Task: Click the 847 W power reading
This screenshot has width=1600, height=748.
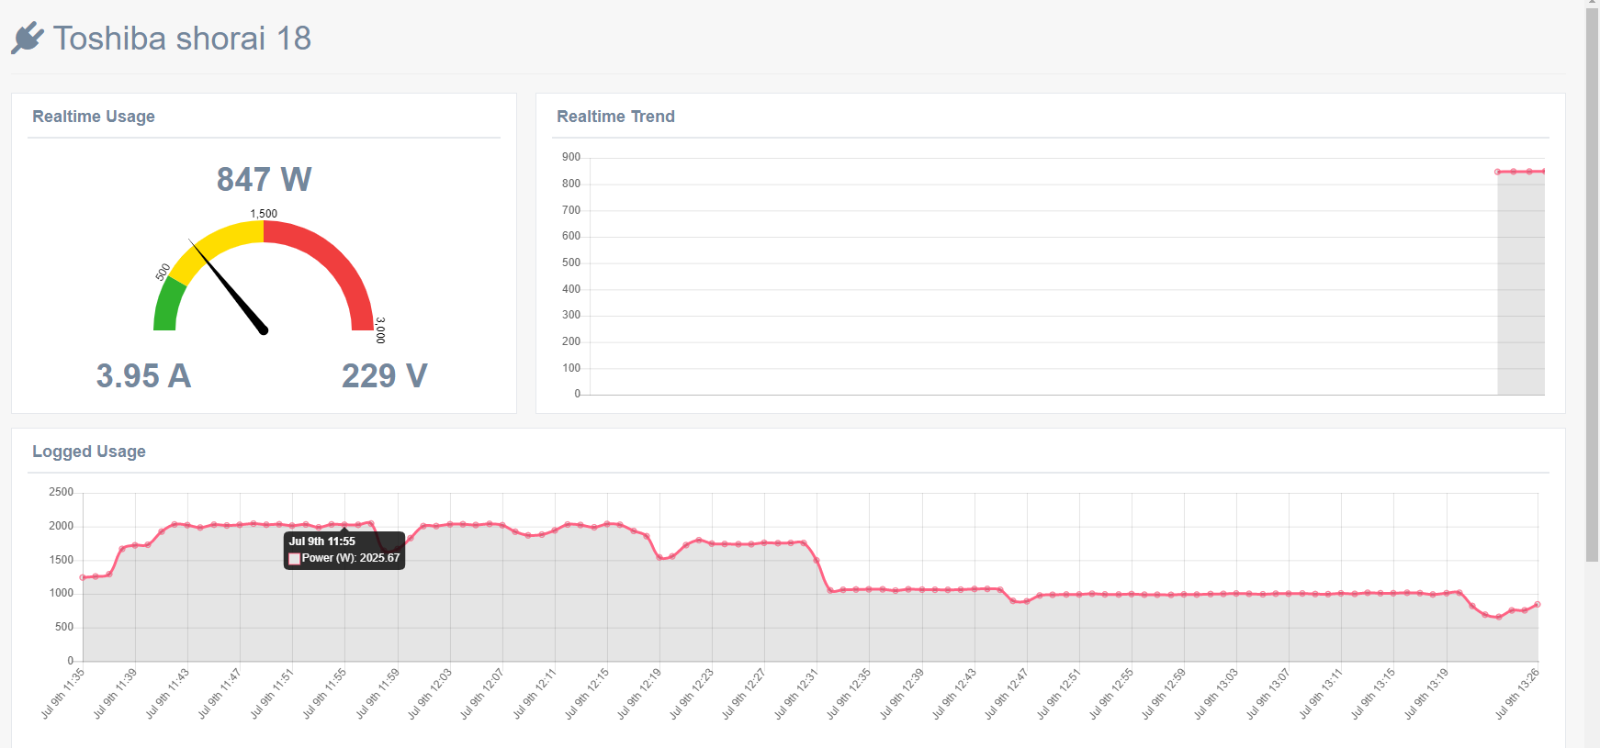Action: [264, 179]
